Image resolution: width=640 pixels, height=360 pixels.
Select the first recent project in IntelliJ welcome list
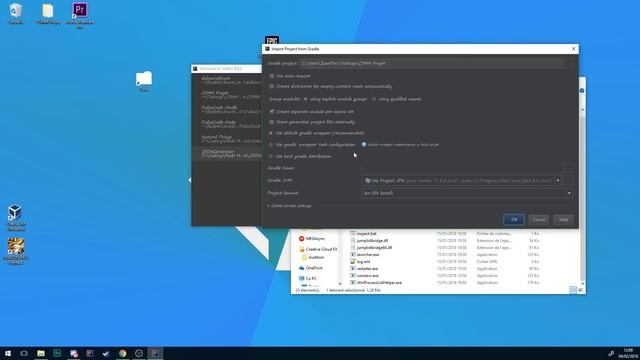click(227, 80)
